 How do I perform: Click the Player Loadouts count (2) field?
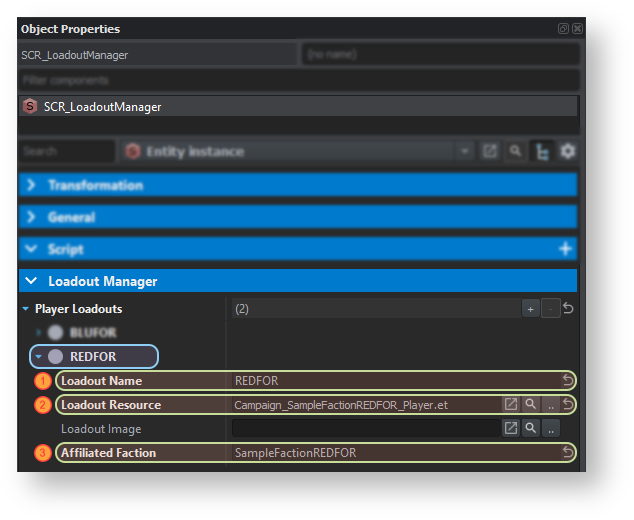pos(376,309)
